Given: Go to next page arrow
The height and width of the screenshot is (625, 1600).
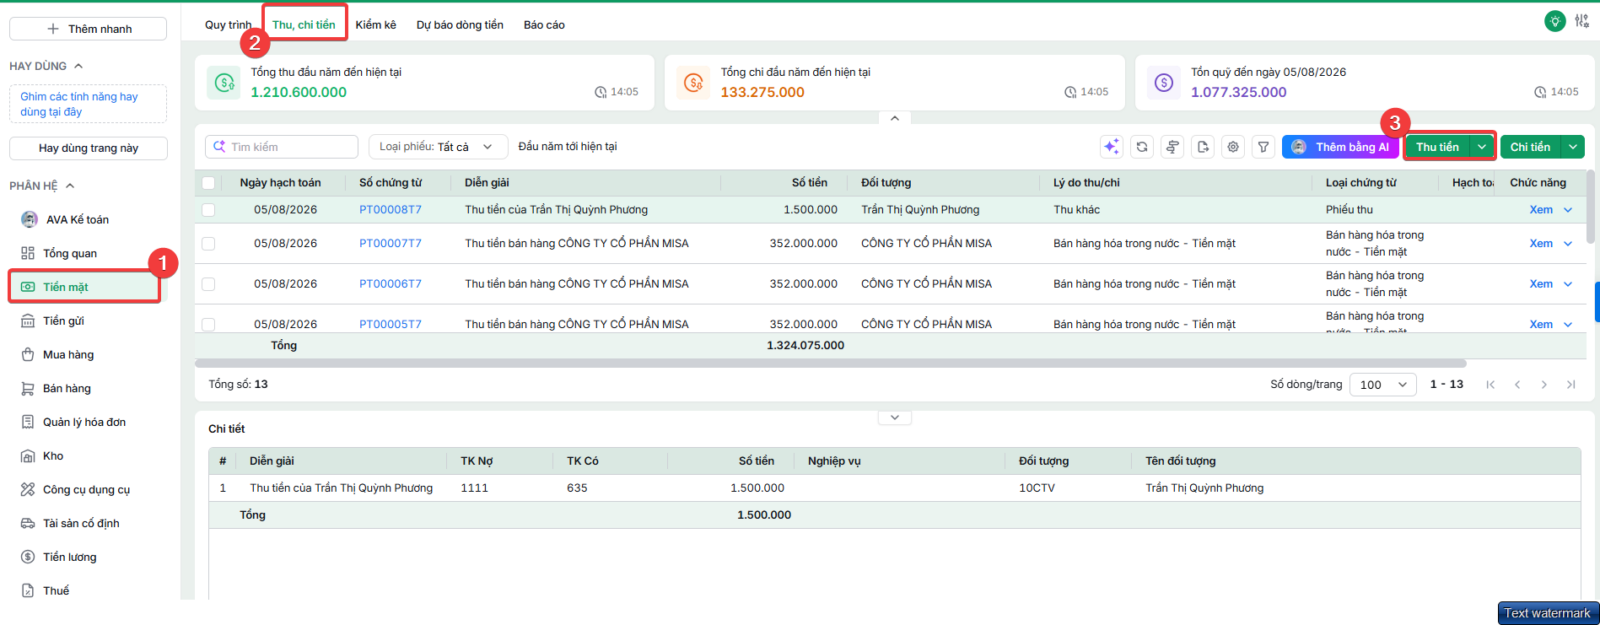Looking at the screenshot, I should pyautogui.click(x=1544, y=385).
